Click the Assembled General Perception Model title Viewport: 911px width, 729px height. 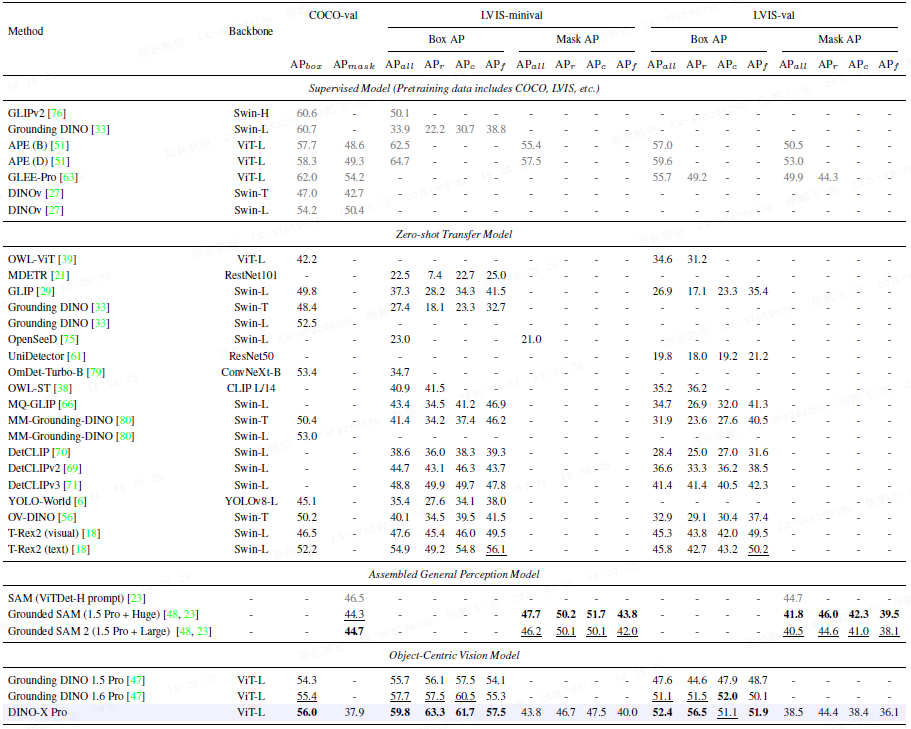pyautogui.click(x=454, y=574)
